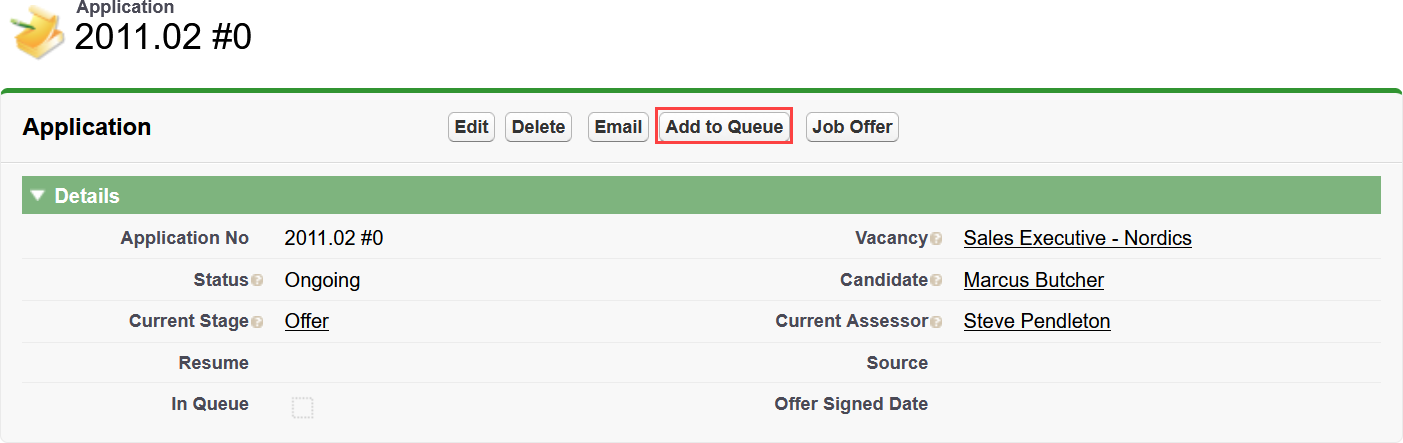Open the Sales Executive - Nordics vacancy link
Screen dimensions: 1403x443
[1077, 238]
